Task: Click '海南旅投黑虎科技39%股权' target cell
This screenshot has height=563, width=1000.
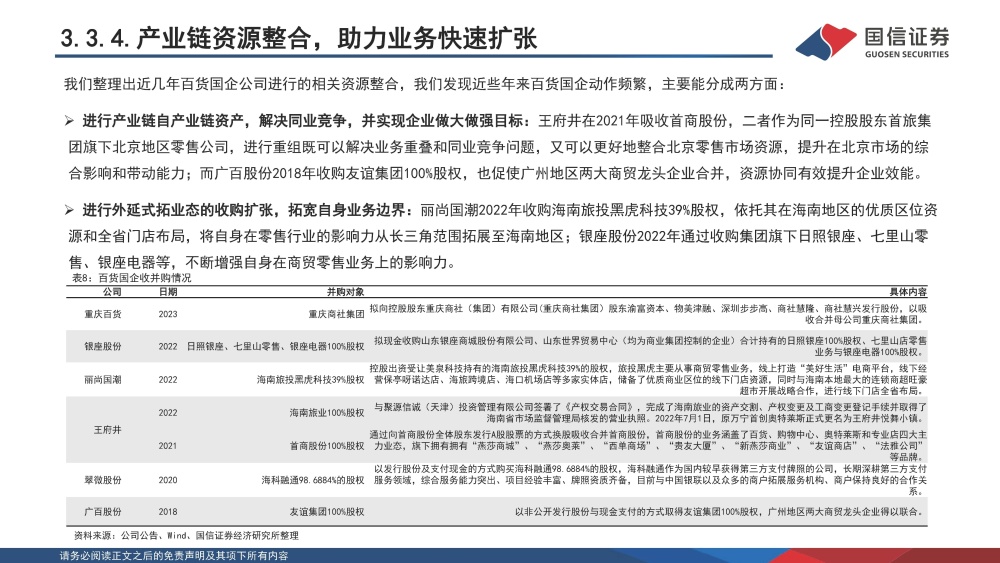Action: pos(311,379)
